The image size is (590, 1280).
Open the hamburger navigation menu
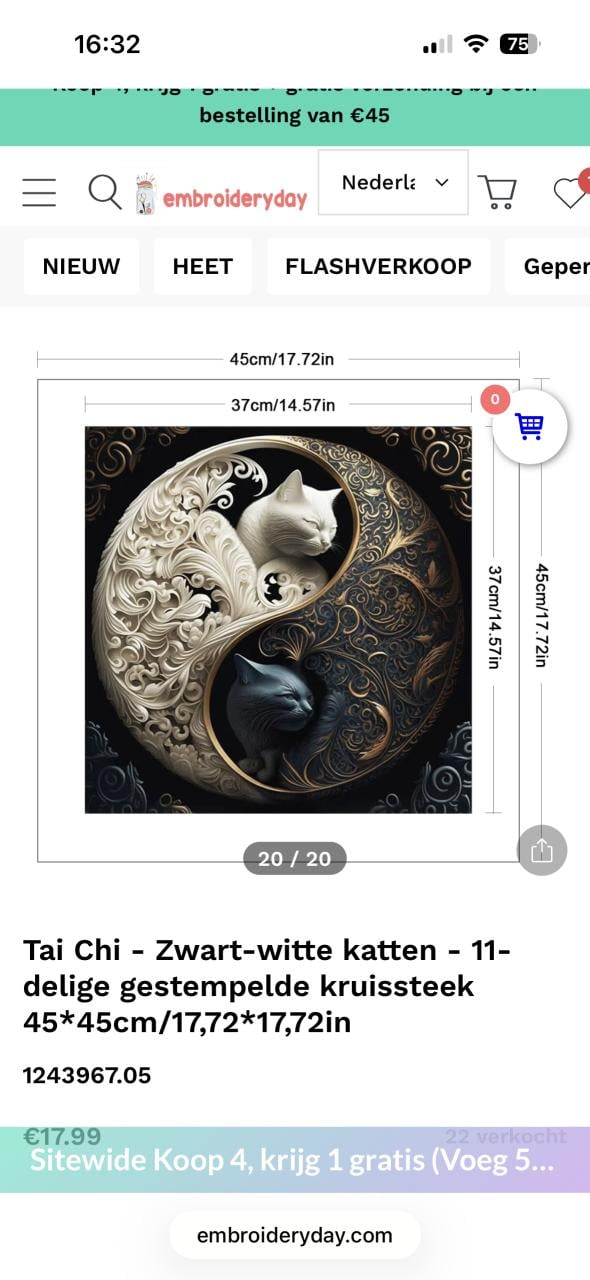point(39,191)
